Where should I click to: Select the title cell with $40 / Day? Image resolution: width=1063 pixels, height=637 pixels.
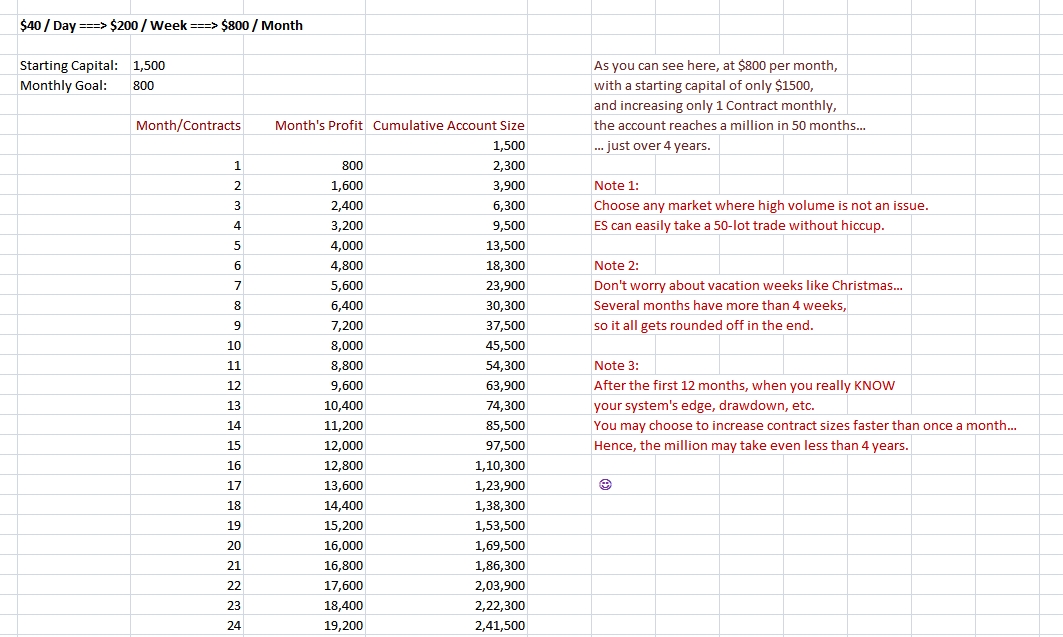[161, 26]
